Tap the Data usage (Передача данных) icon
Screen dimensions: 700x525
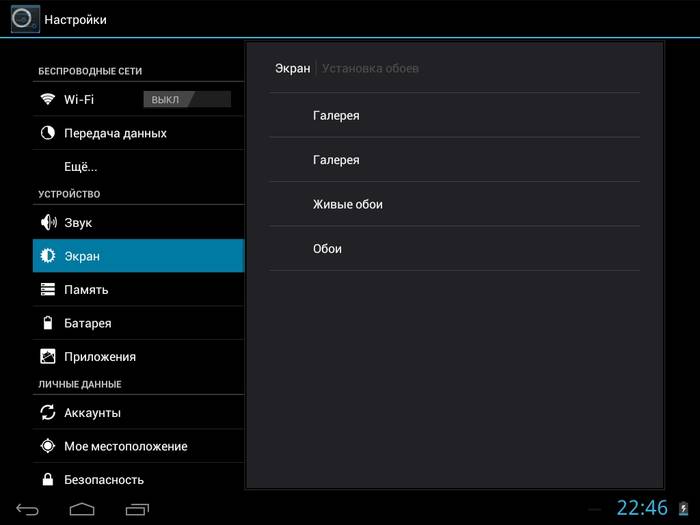coord(47,133)
